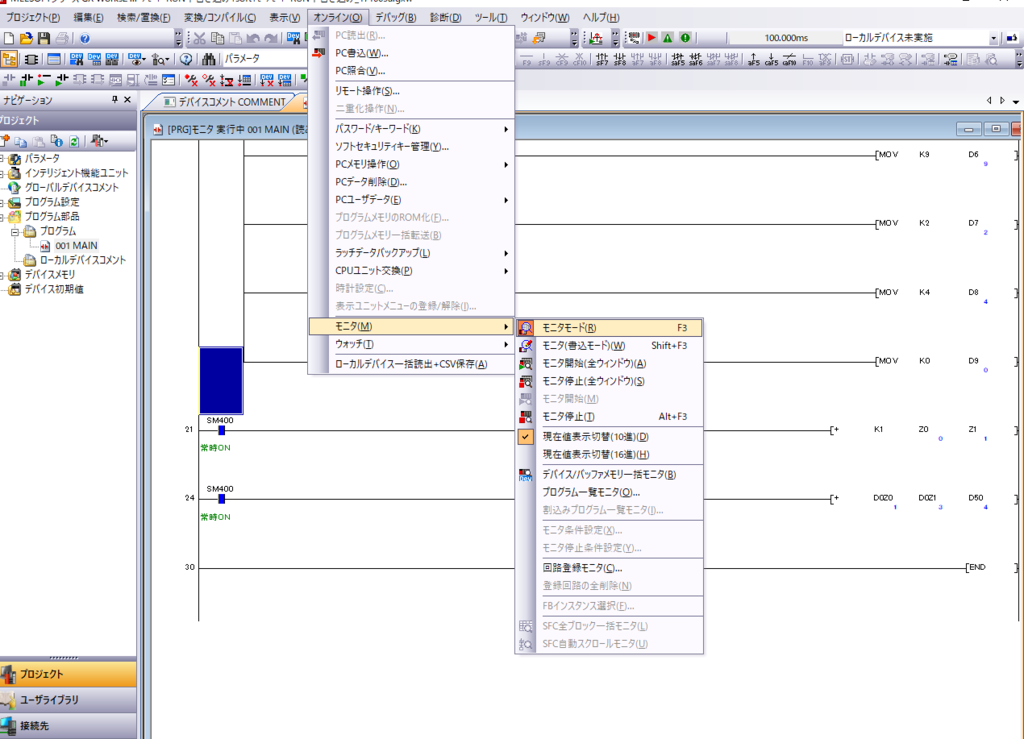Expand the パラメータ tree node
Image resolution: width=1024 pixels, height=739 pixels.
tap(3, 159)
